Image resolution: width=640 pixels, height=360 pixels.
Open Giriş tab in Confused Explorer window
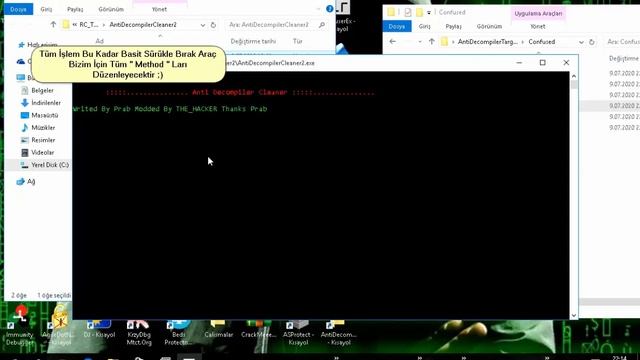(424, 26)
